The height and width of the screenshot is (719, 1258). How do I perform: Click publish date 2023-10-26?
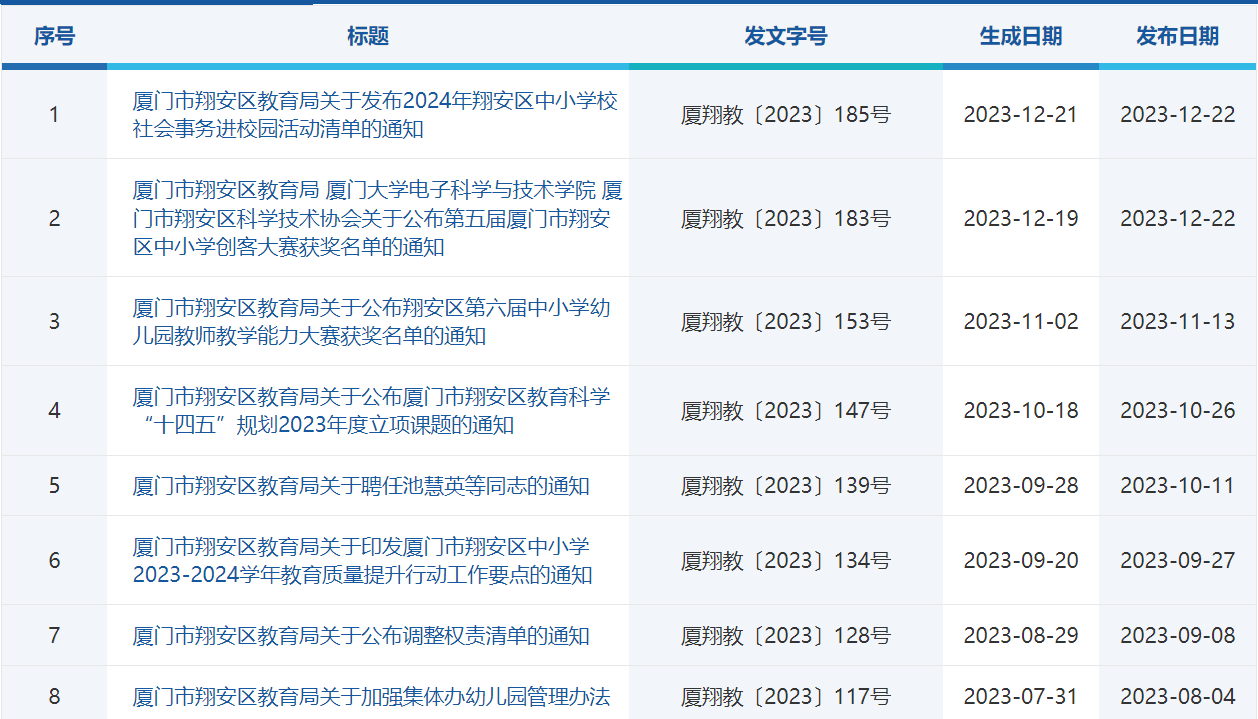pyautogui.click(x=1178, y=411)
